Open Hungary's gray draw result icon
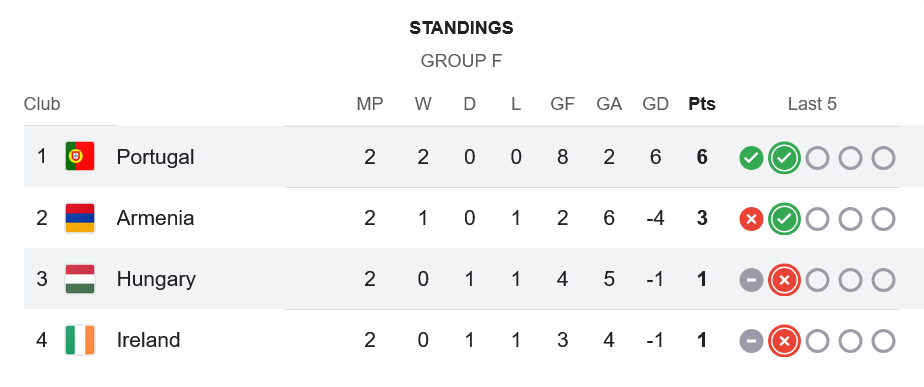Viewport: 924px width, 387px height. tap(751, 280)
